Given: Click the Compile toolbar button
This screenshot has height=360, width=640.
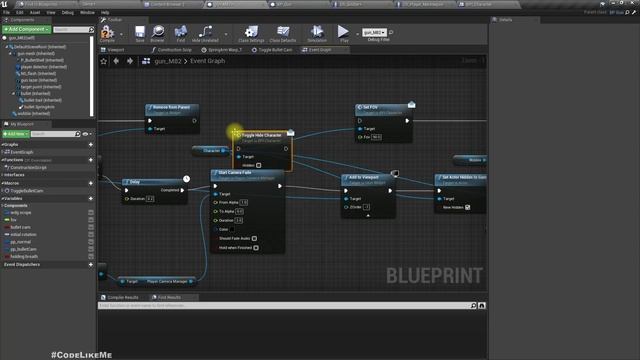Looking at the screenshot, I should click(107, 33).
